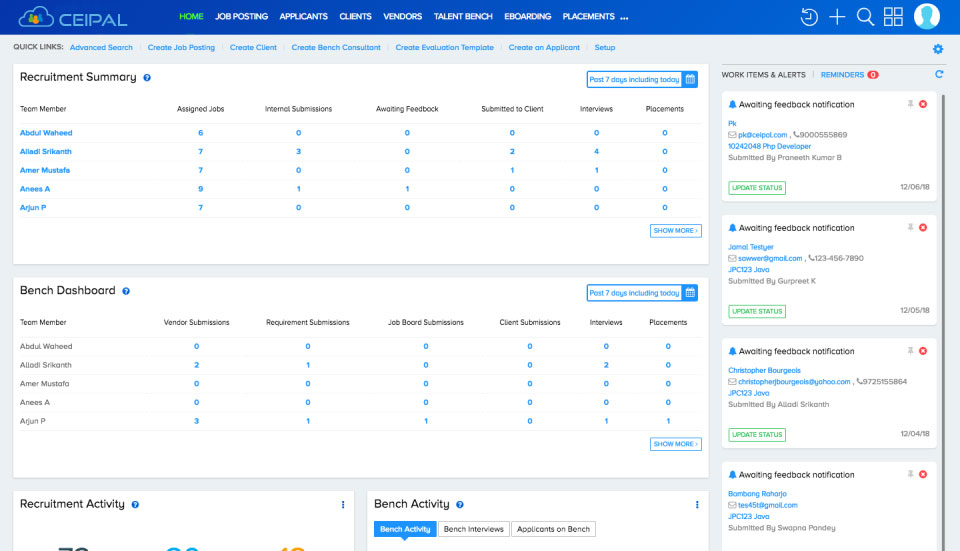Open the user profile avatar
Image resolution: width=960 pixels, height=551 pixels.
(926, 17)
